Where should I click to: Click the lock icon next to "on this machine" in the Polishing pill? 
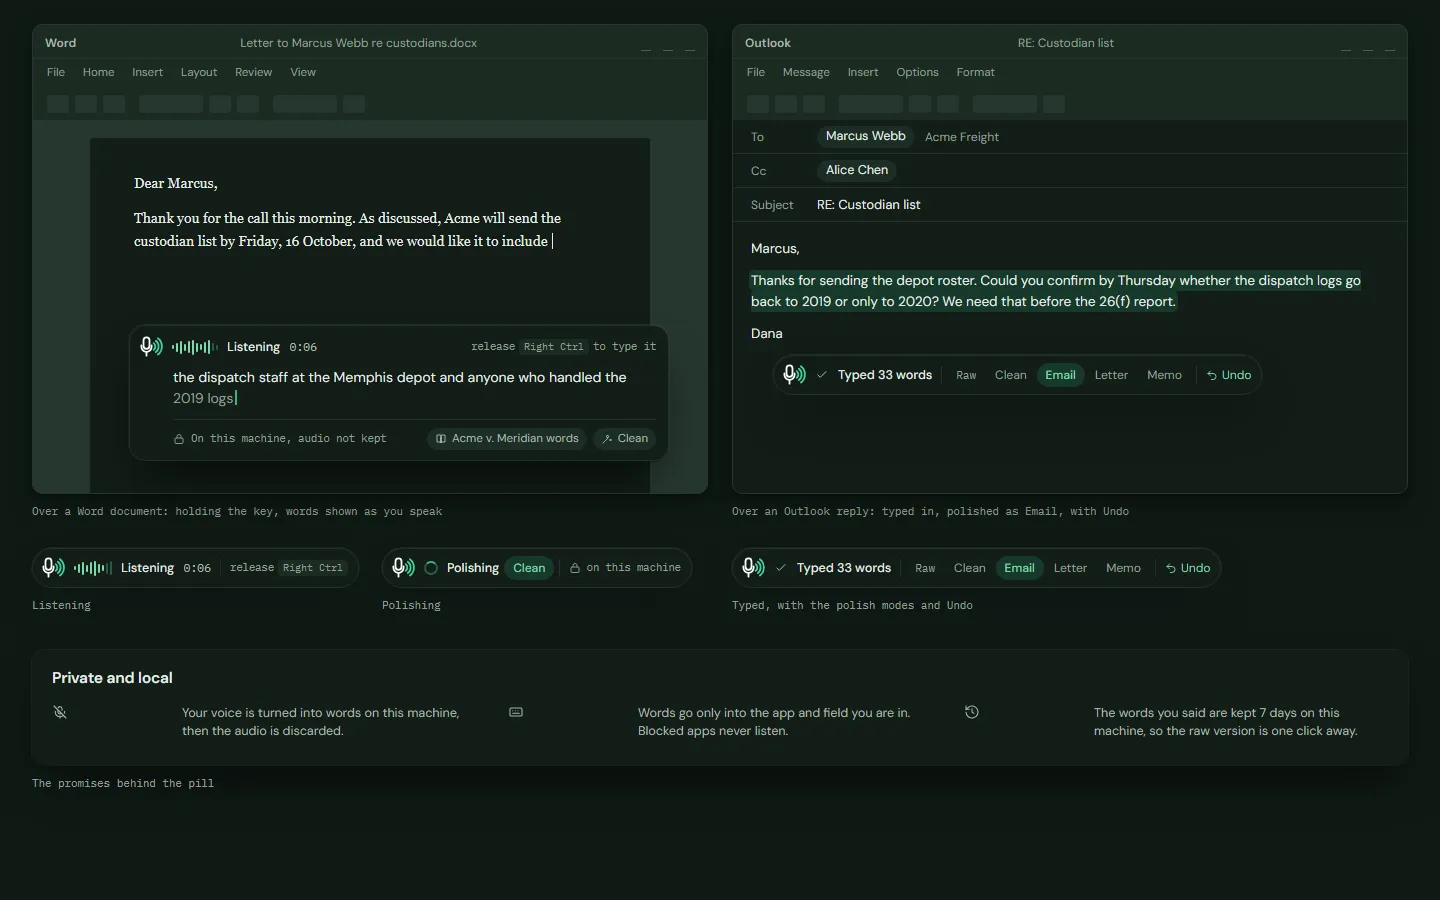pyautogui.click(x=575, y=568)
